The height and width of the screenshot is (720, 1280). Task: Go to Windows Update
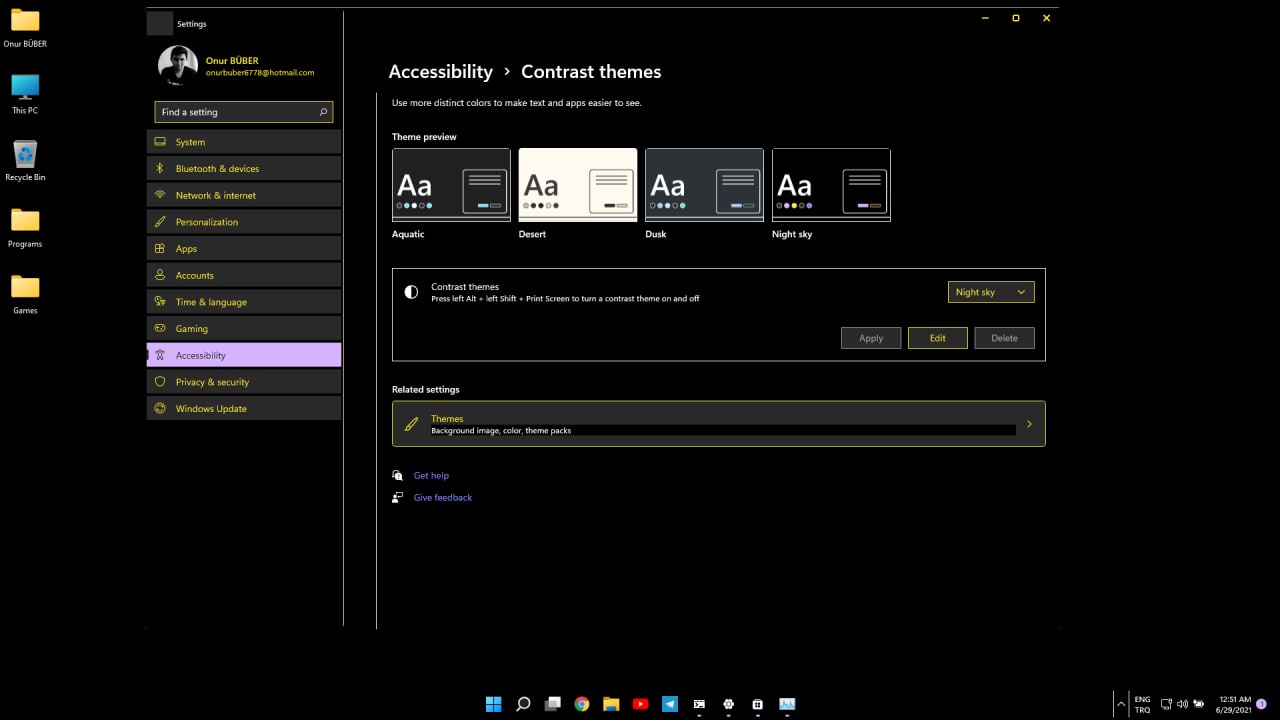[x=244, y=408]
